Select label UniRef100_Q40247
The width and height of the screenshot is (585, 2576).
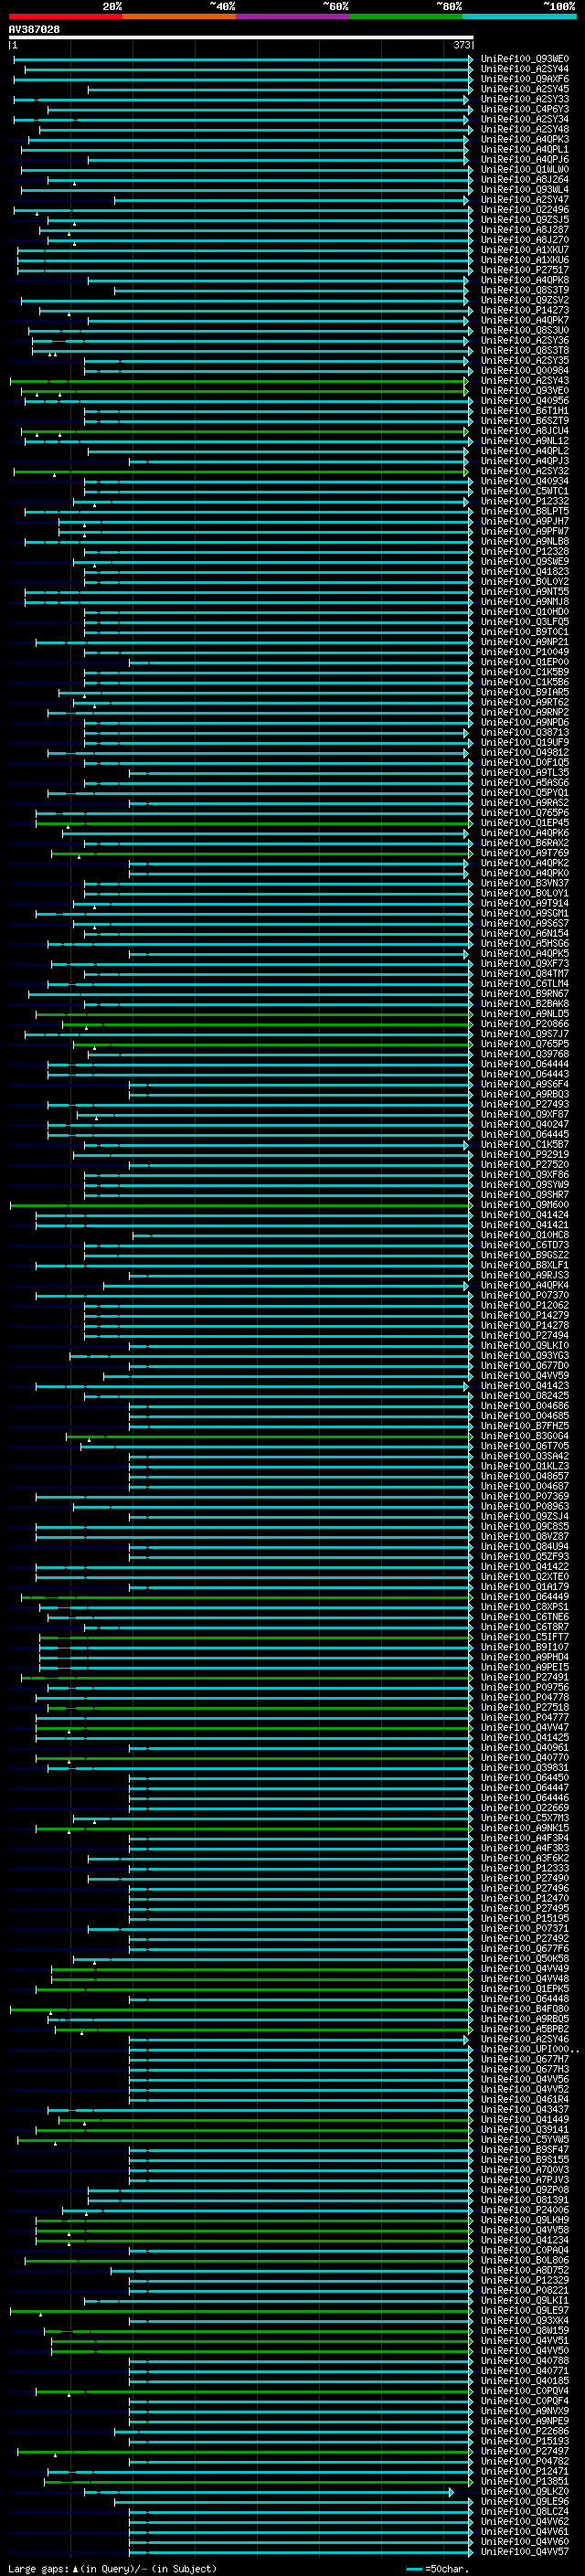tap(524, 1125)
